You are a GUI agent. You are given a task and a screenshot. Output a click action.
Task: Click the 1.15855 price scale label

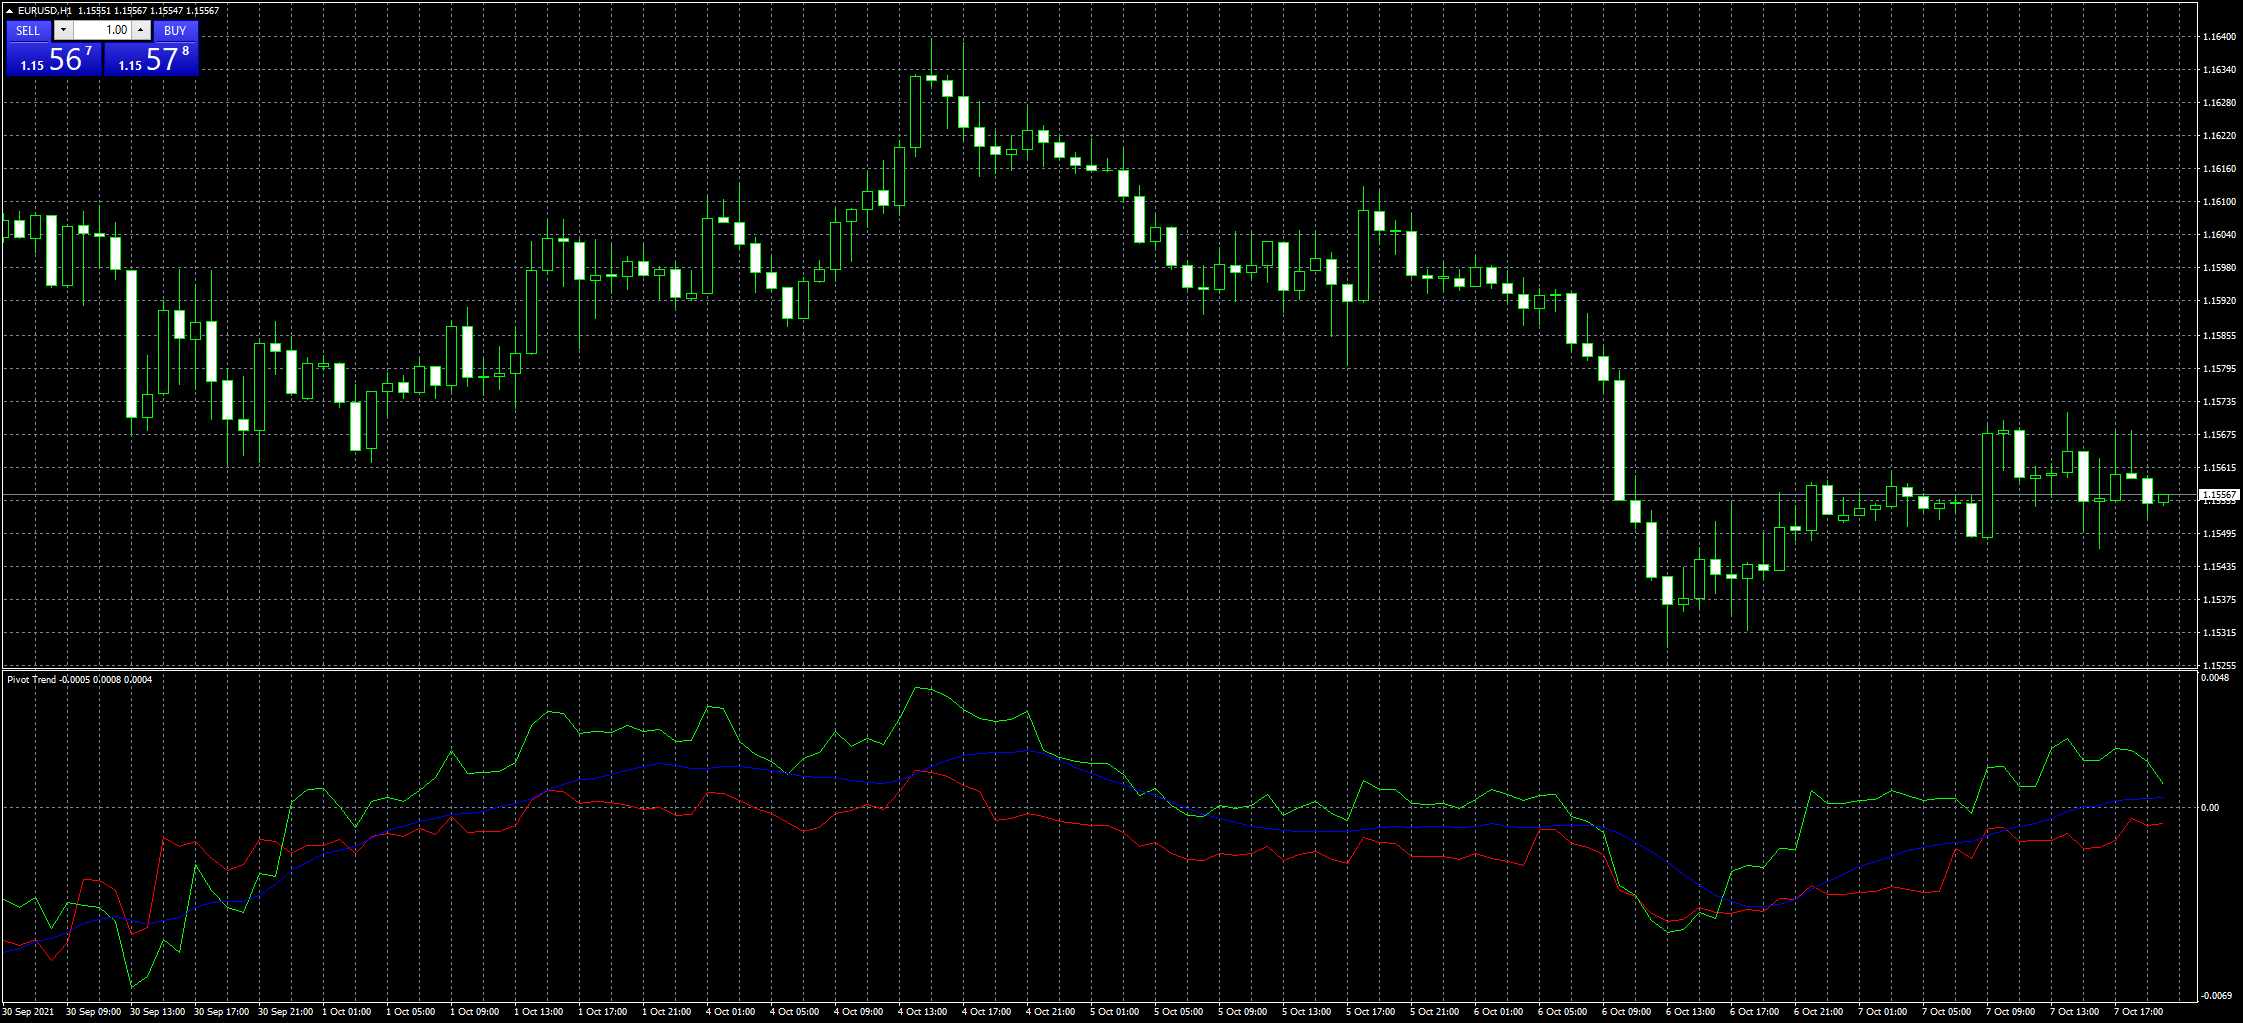pyautogui.click(x=2219, y=335)
